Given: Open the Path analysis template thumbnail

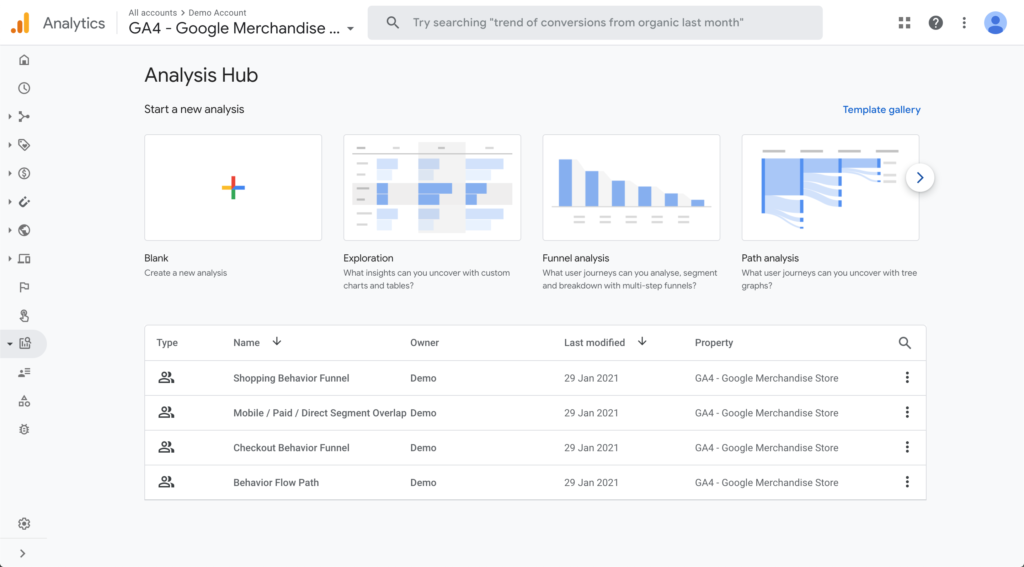Looking at the screenshot, I should coord(830,187).
